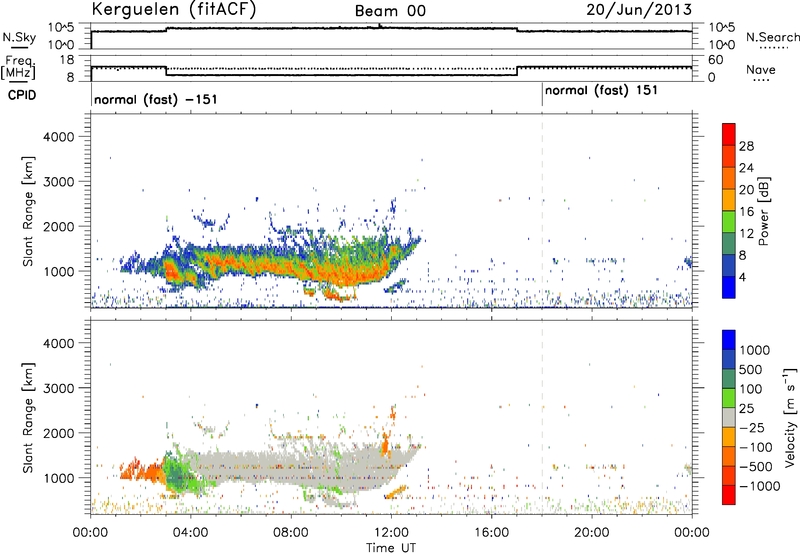Click the "Power [dB]" color bar title
This screenshot has width=800, height=554.
pos(763,211)
